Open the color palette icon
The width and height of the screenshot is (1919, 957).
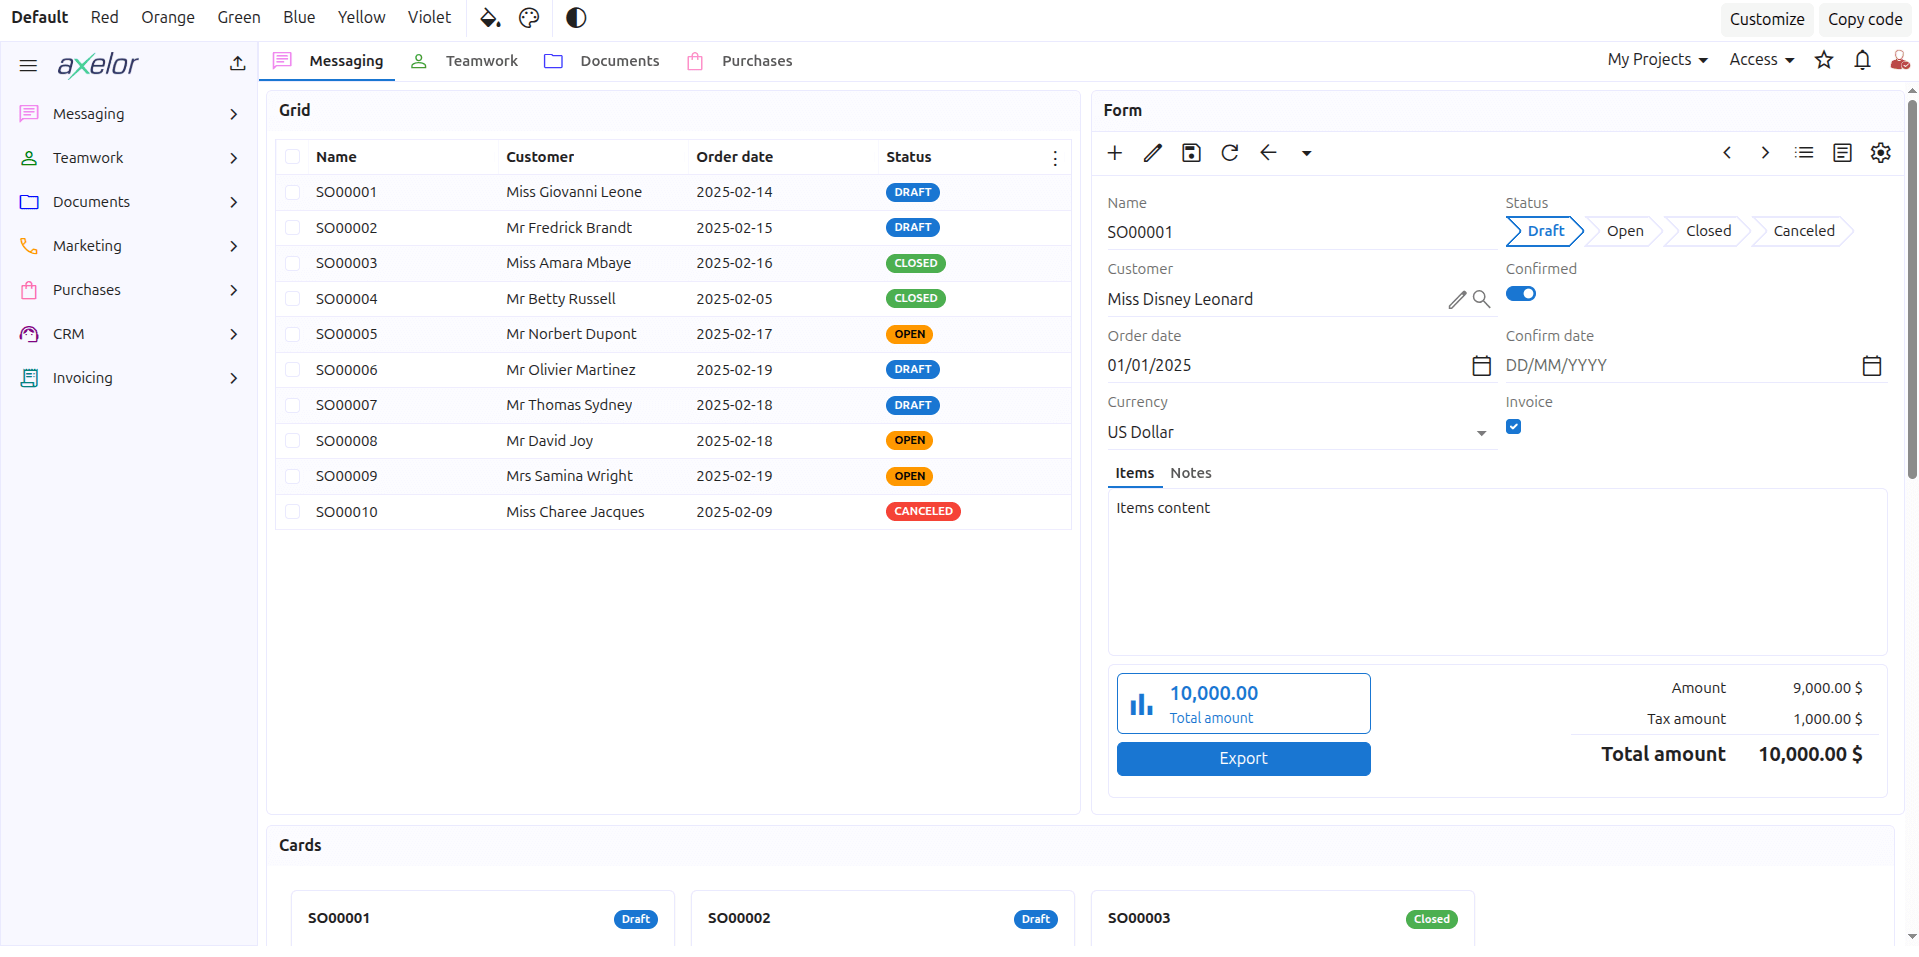pyautogui.click(x=529, y=18)
